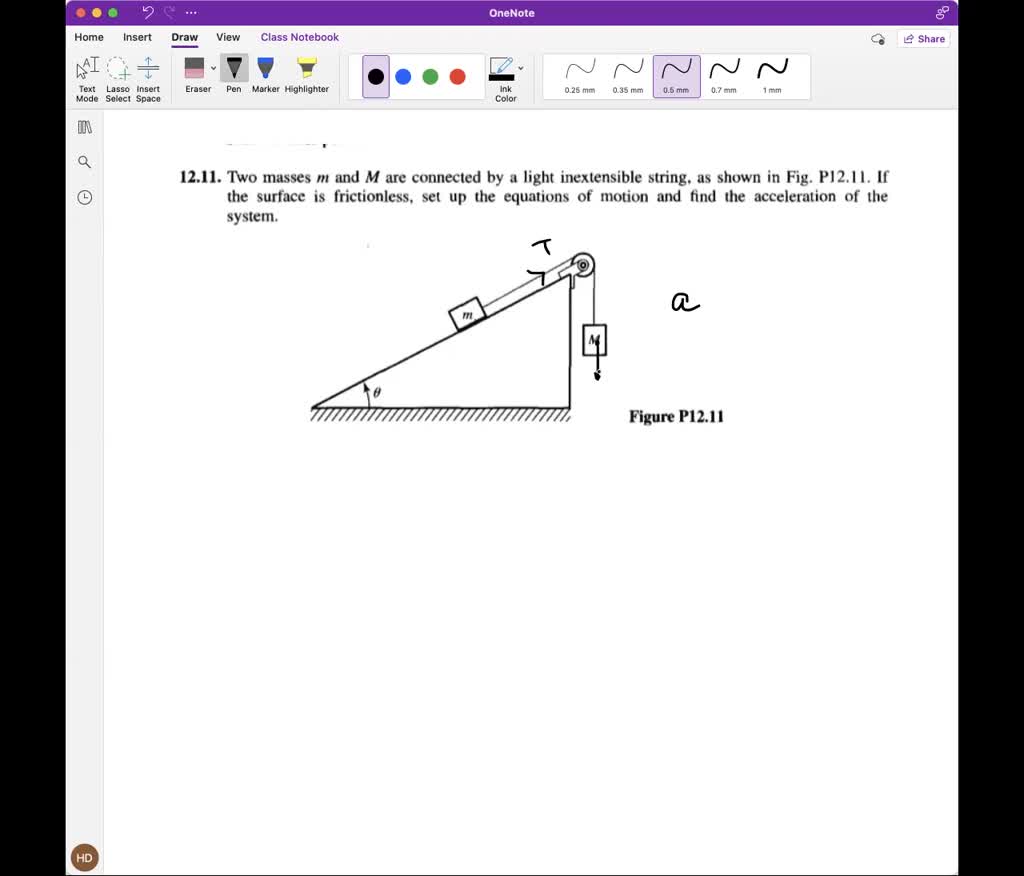Open the notebooks list sidebar icon
1024x876 pixels.
tap(84, 126)
